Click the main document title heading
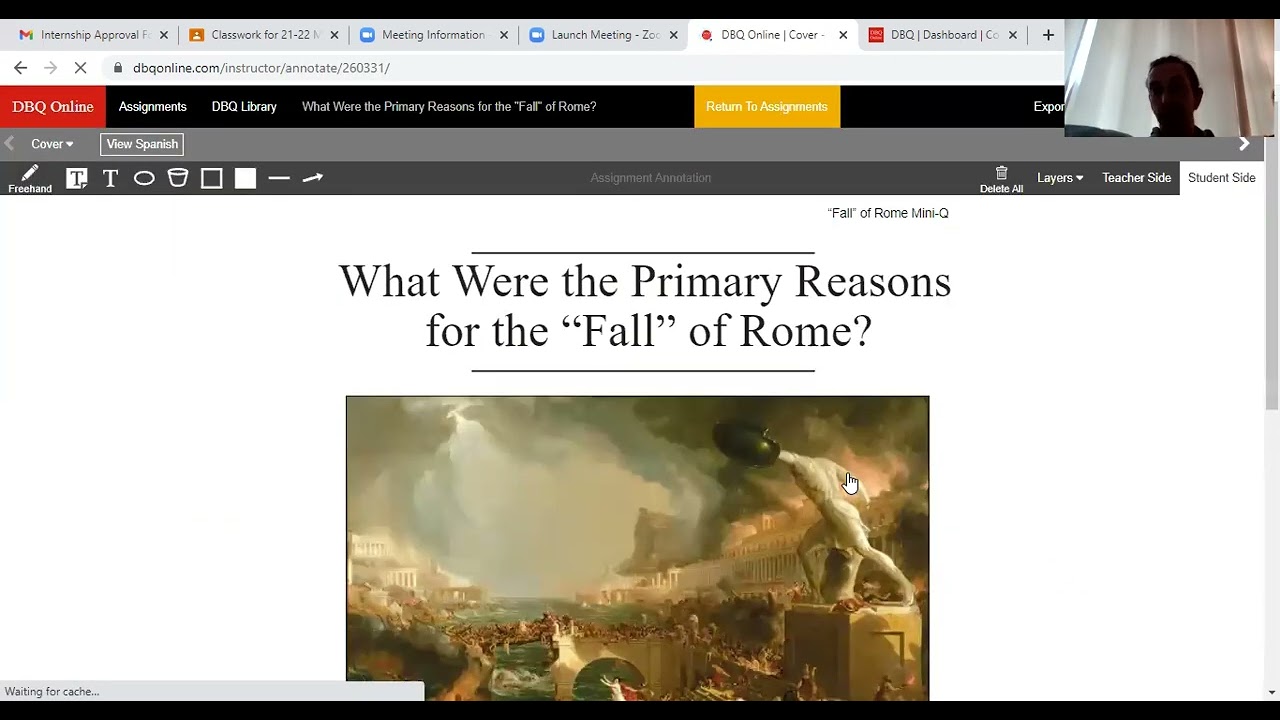 [645, 306]
